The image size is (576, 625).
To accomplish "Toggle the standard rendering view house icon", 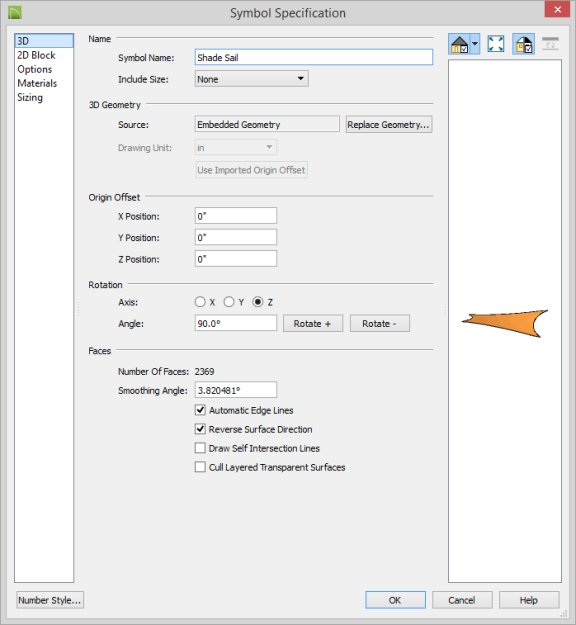I will [x=460, y=44].
